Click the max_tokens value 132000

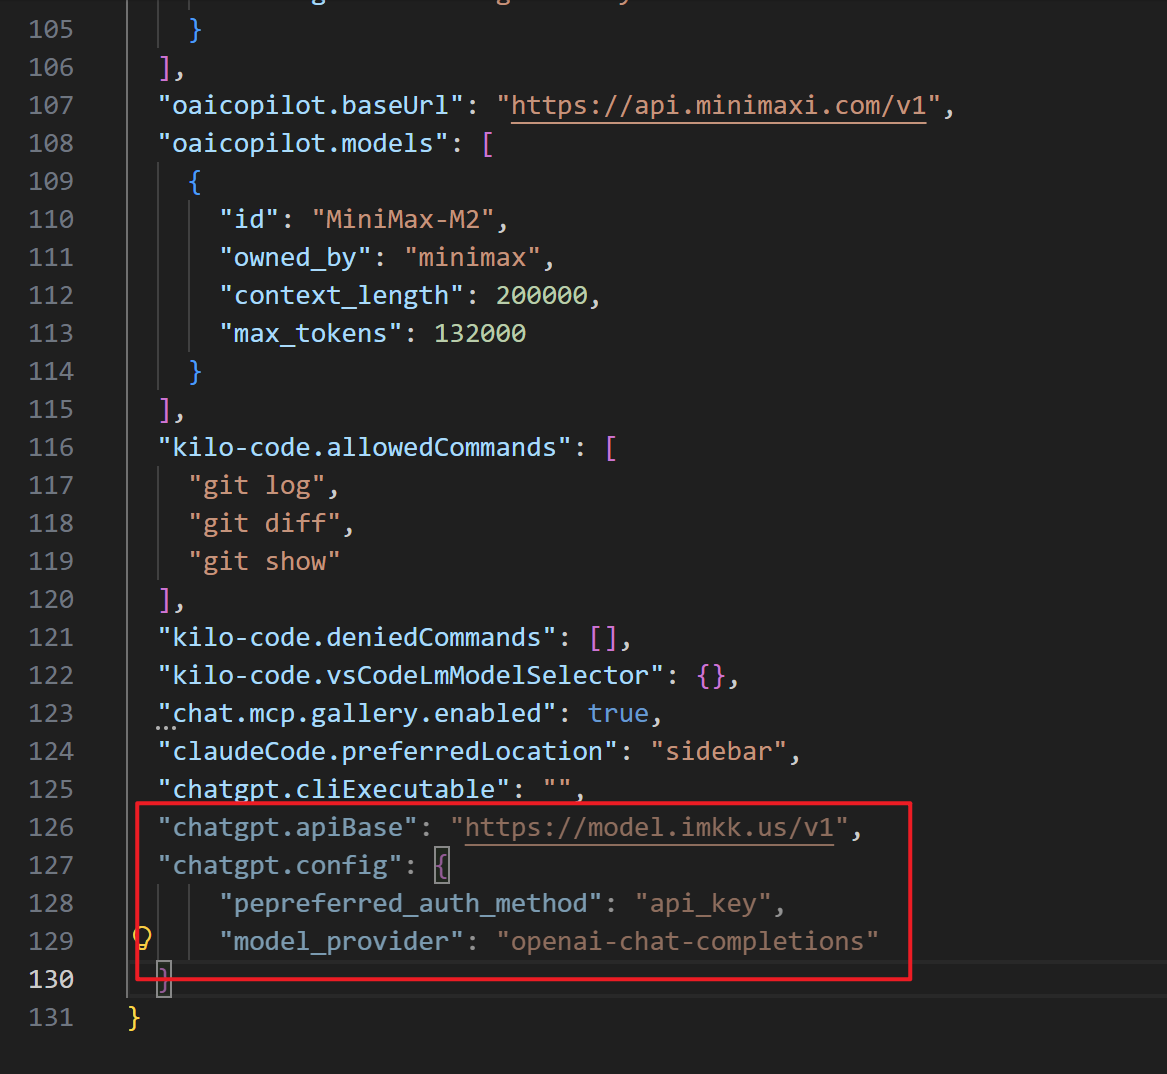pos(480,334)
